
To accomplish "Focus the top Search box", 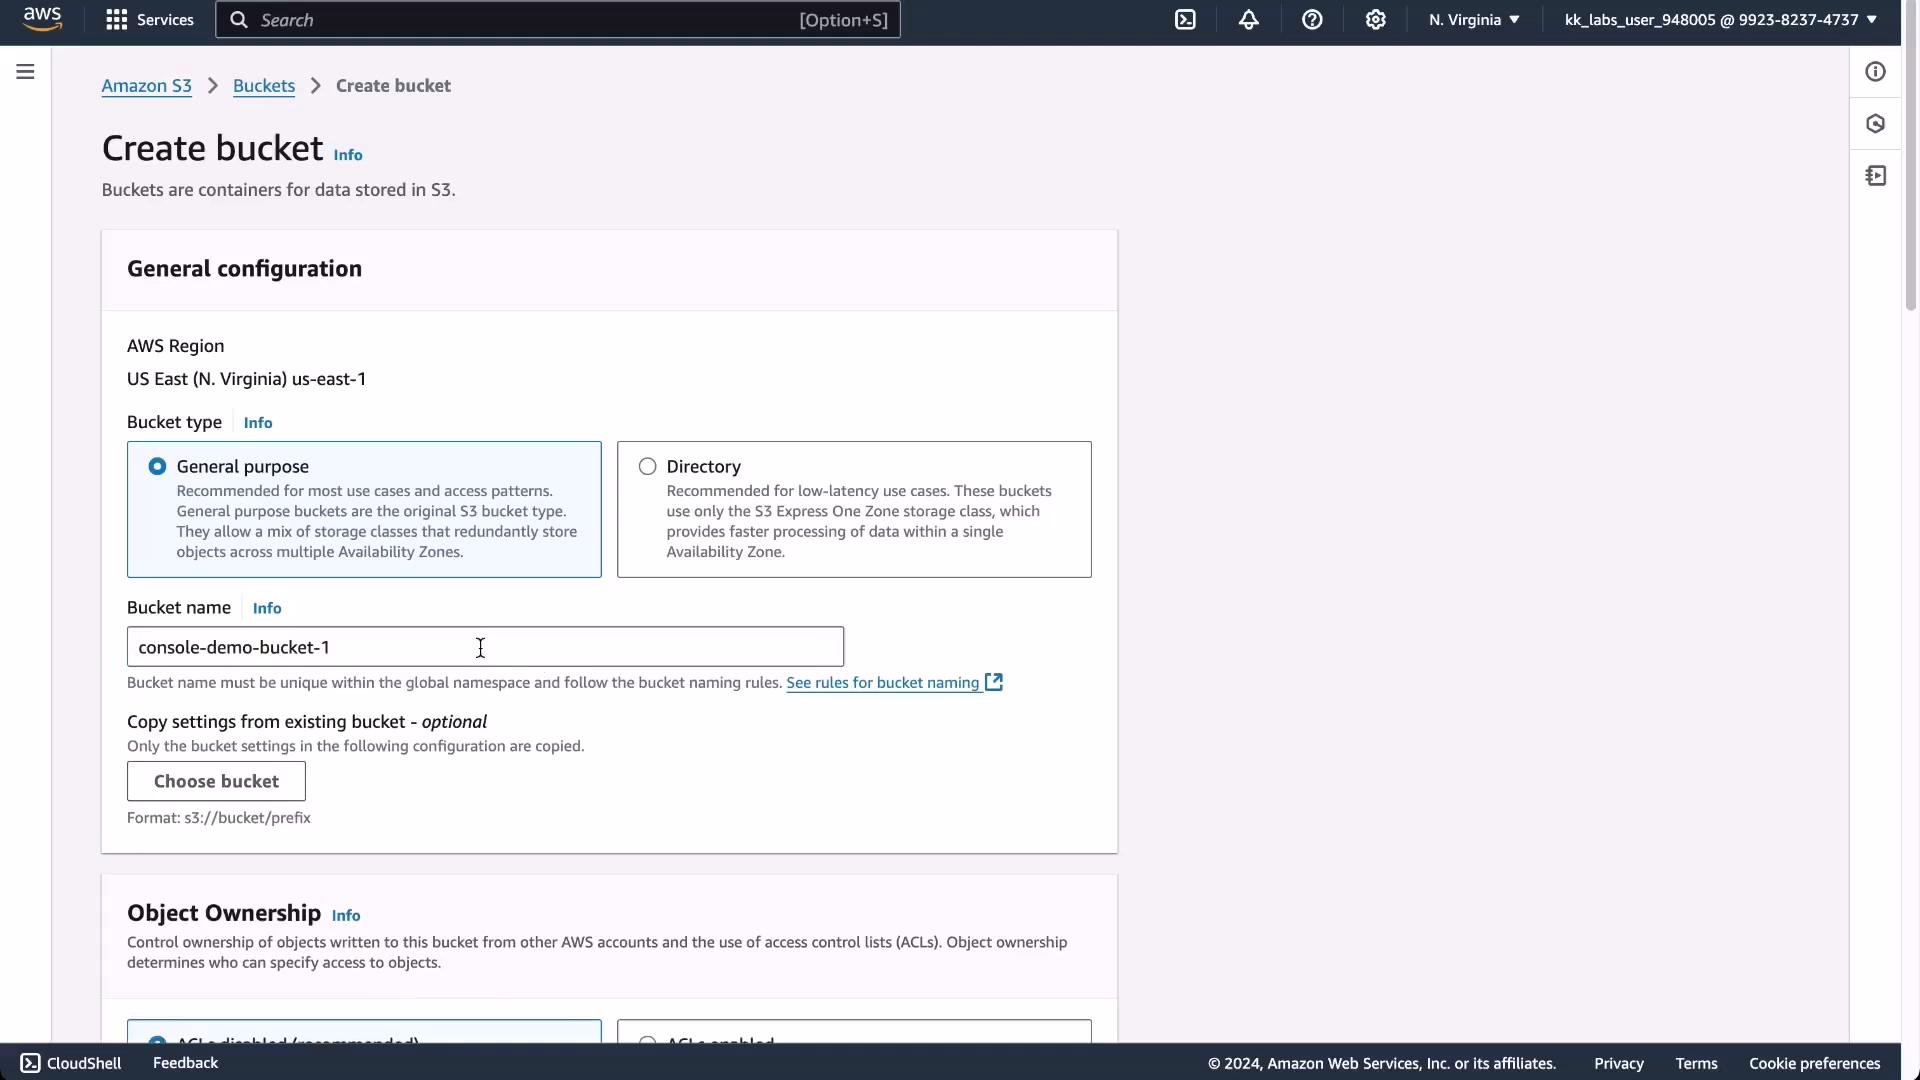I will [x=558, y=20].
